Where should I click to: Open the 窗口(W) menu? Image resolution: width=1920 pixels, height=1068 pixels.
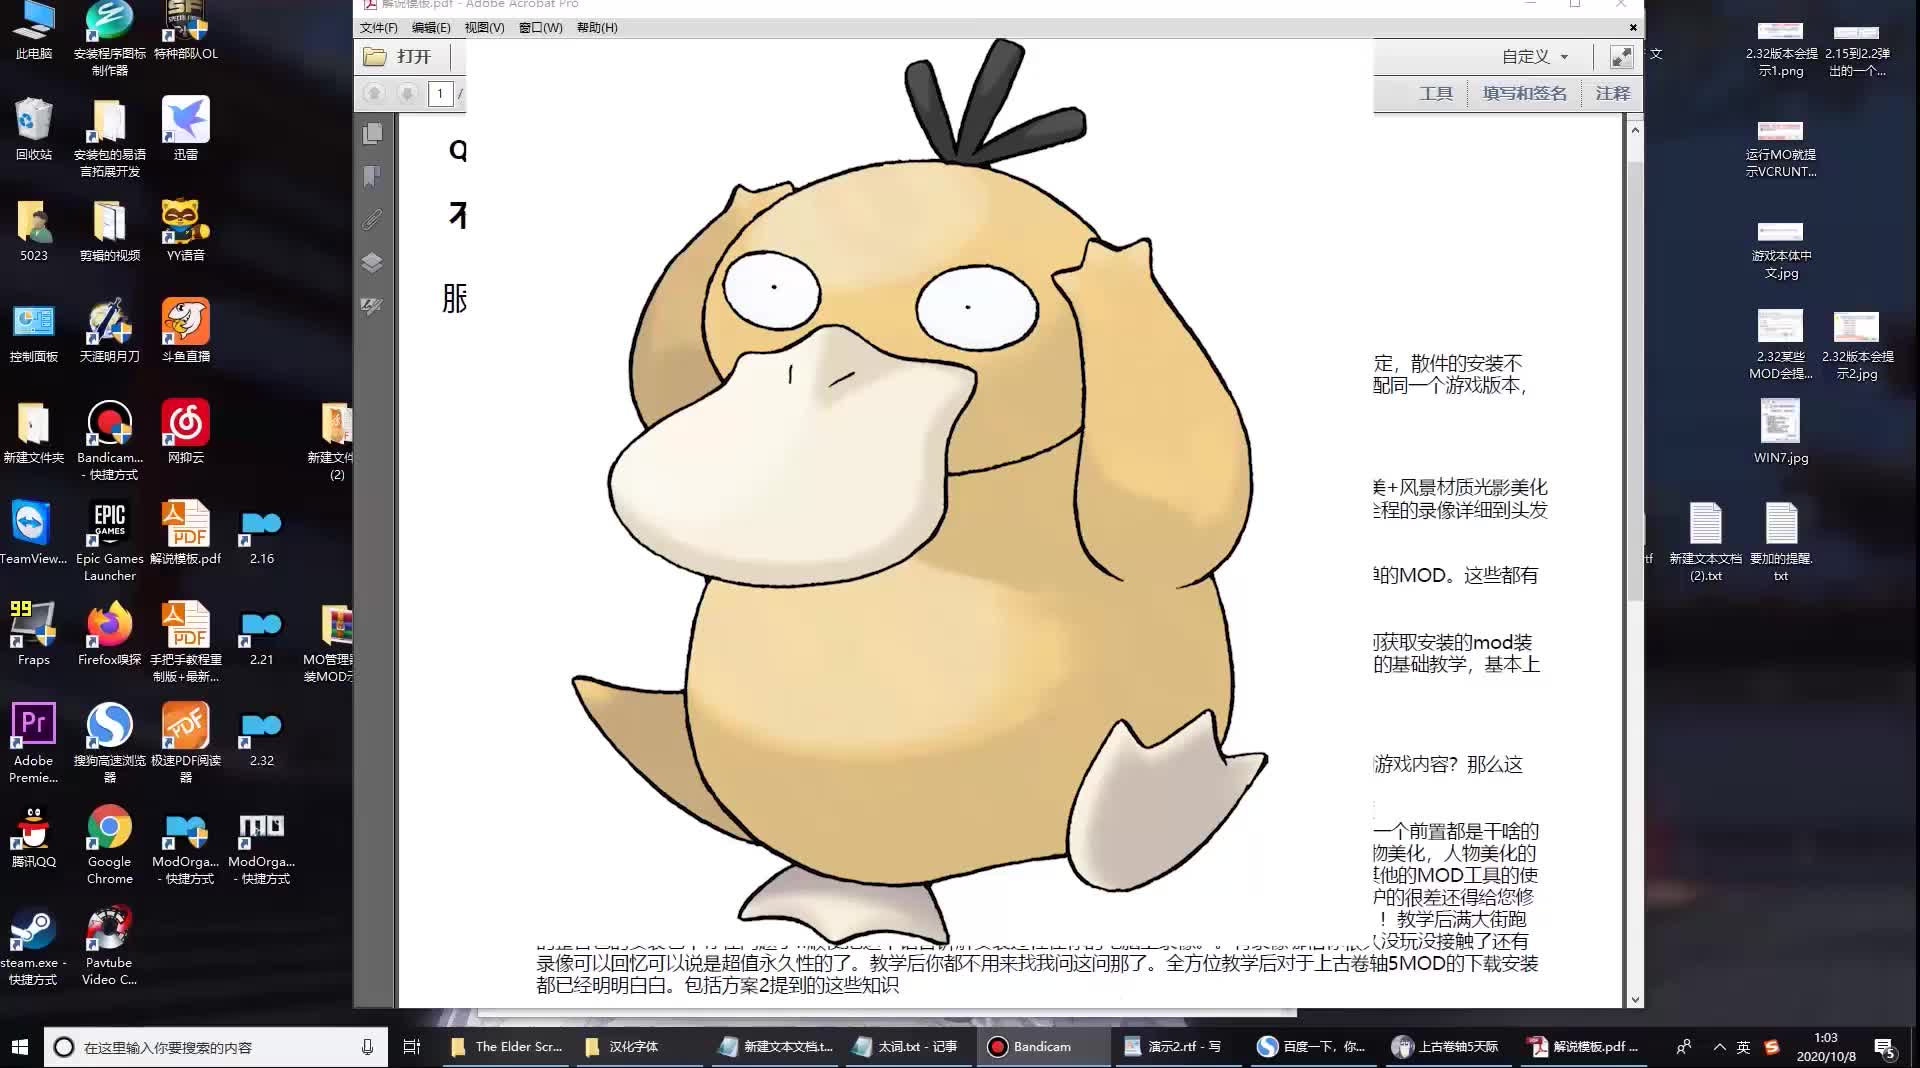point(540,27)
